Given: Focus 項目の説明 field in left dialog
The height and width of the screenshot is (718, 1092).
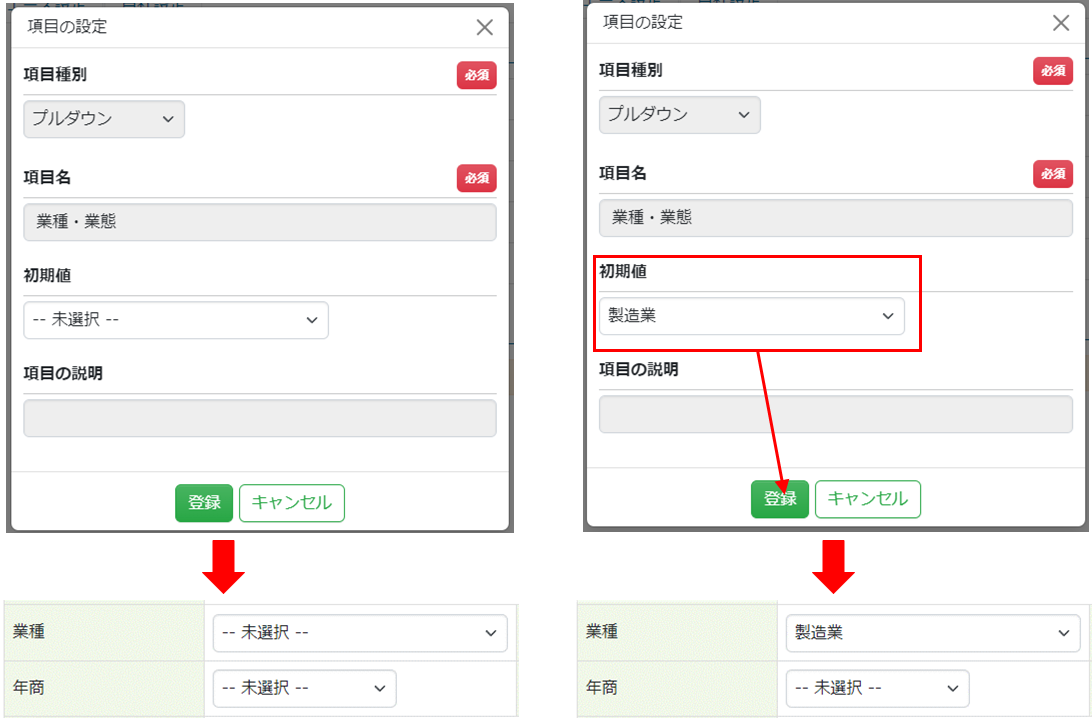Looking at the screenshot, I should [x=260, y=418].
